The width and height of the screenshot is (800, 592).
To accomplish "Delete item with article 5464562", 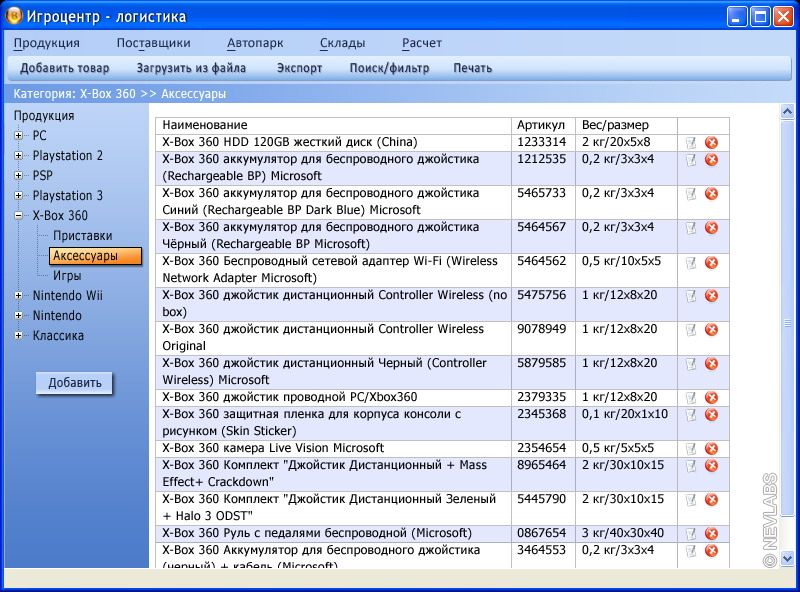I will [711, 262].
